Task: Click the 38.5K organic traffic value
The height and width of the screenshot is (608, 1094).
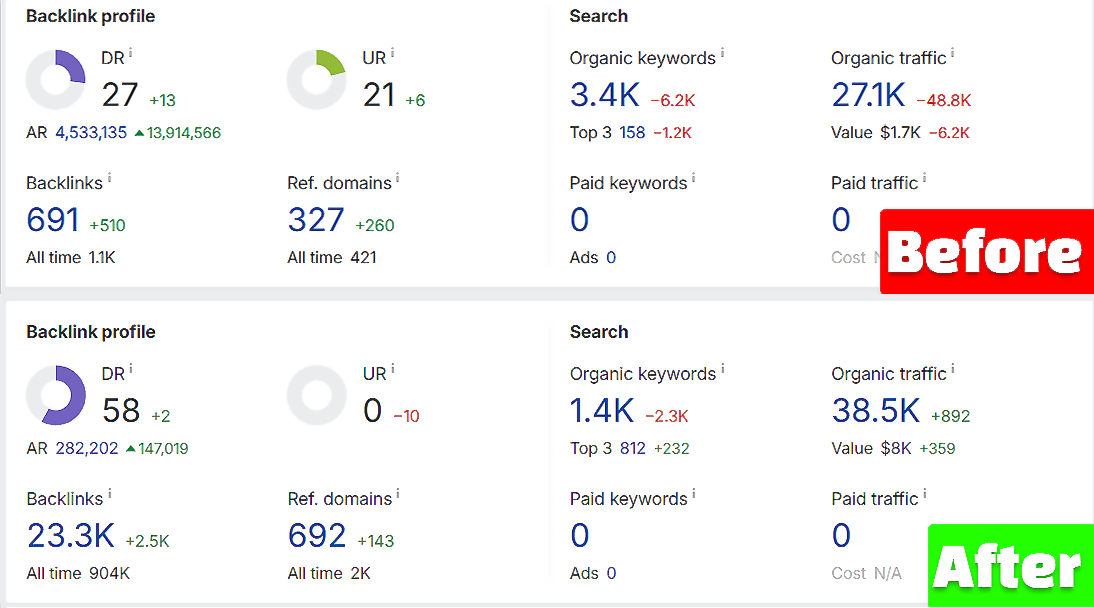Action: pos(875,411)
